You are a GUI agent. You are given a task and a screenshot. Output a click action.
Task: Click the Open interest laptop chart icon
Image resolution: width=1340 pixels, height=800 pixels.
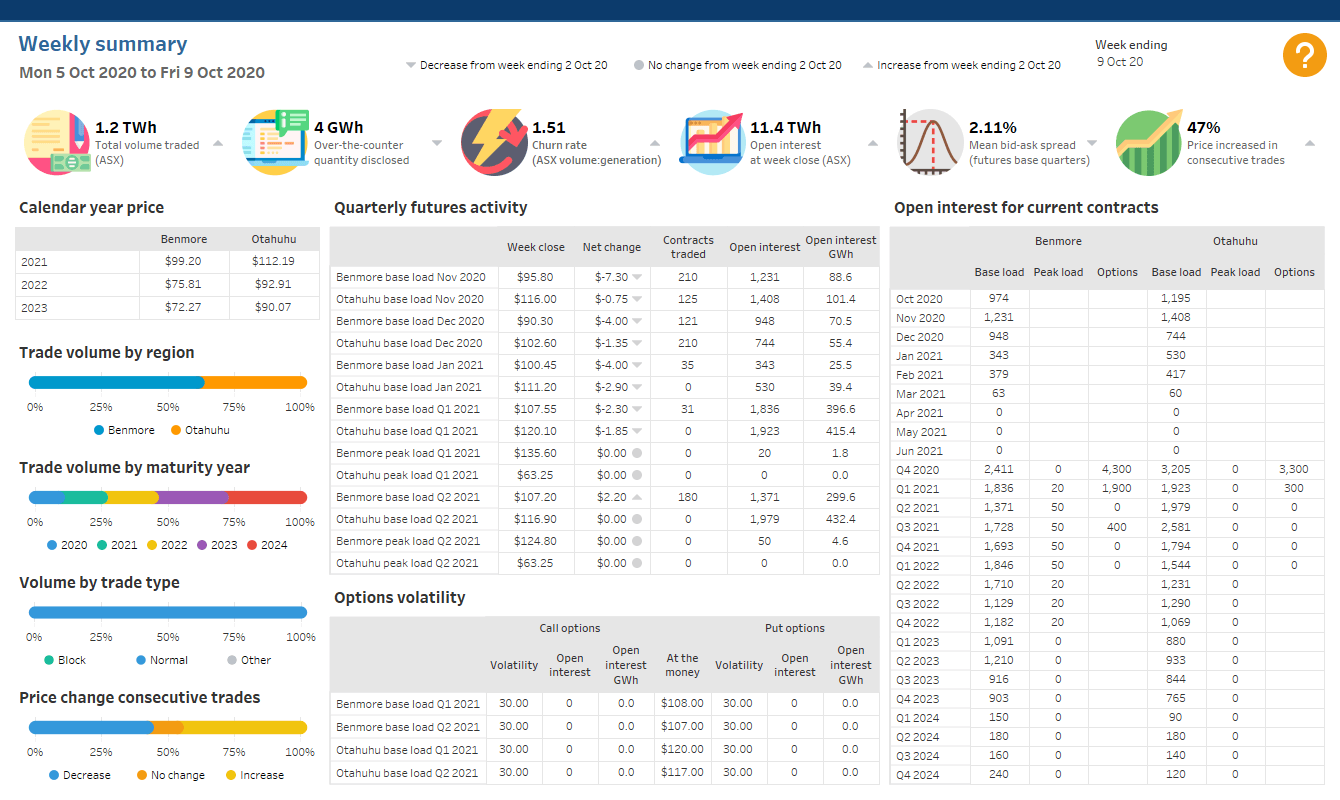click(x=711, y=141)
